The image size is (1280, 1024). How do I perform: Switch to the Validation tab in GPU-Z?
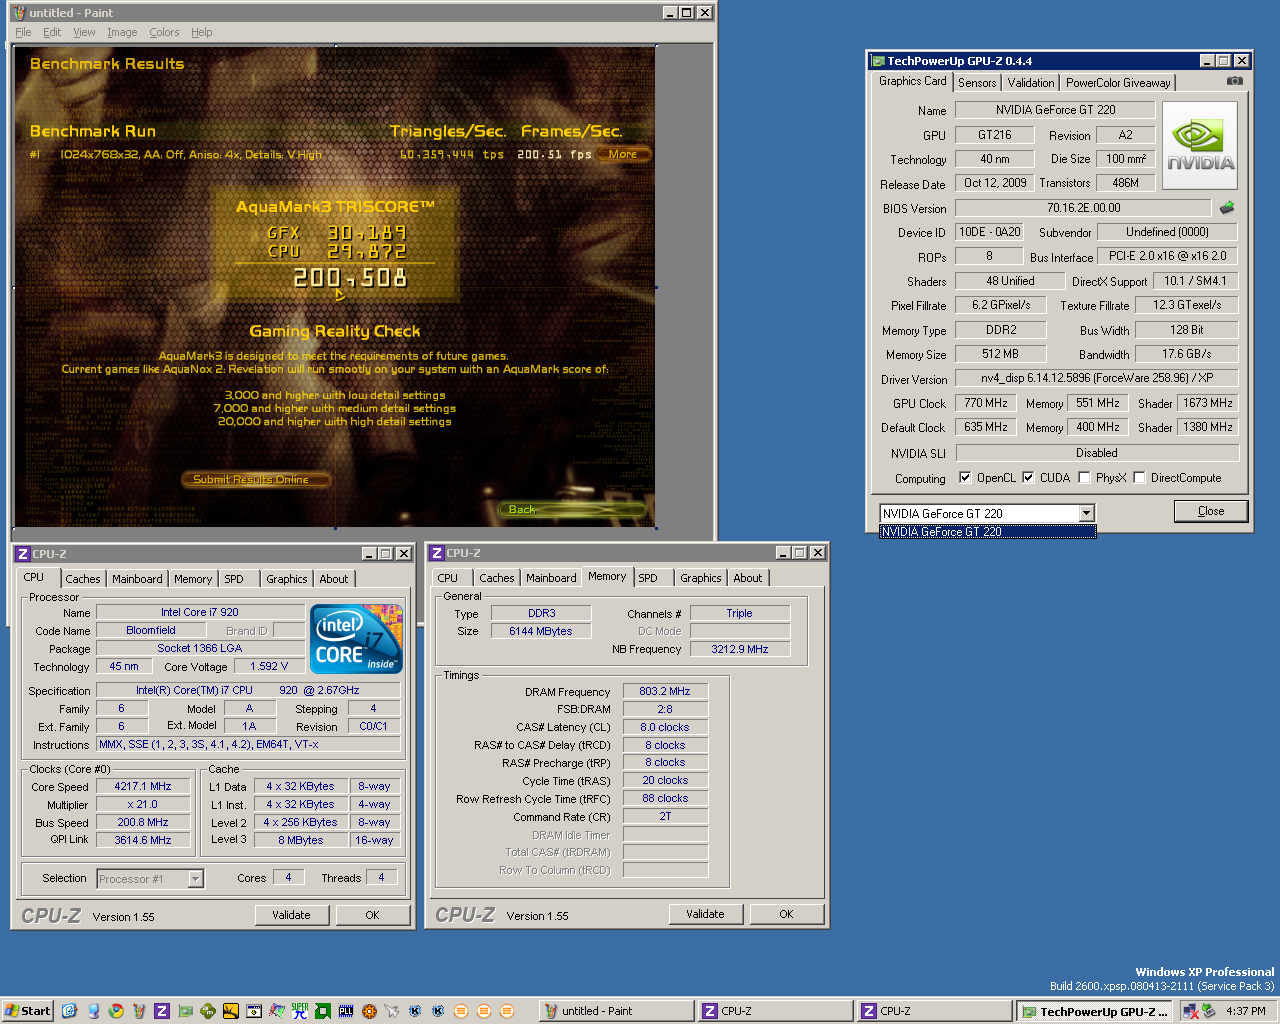(x=1030, y=83)
